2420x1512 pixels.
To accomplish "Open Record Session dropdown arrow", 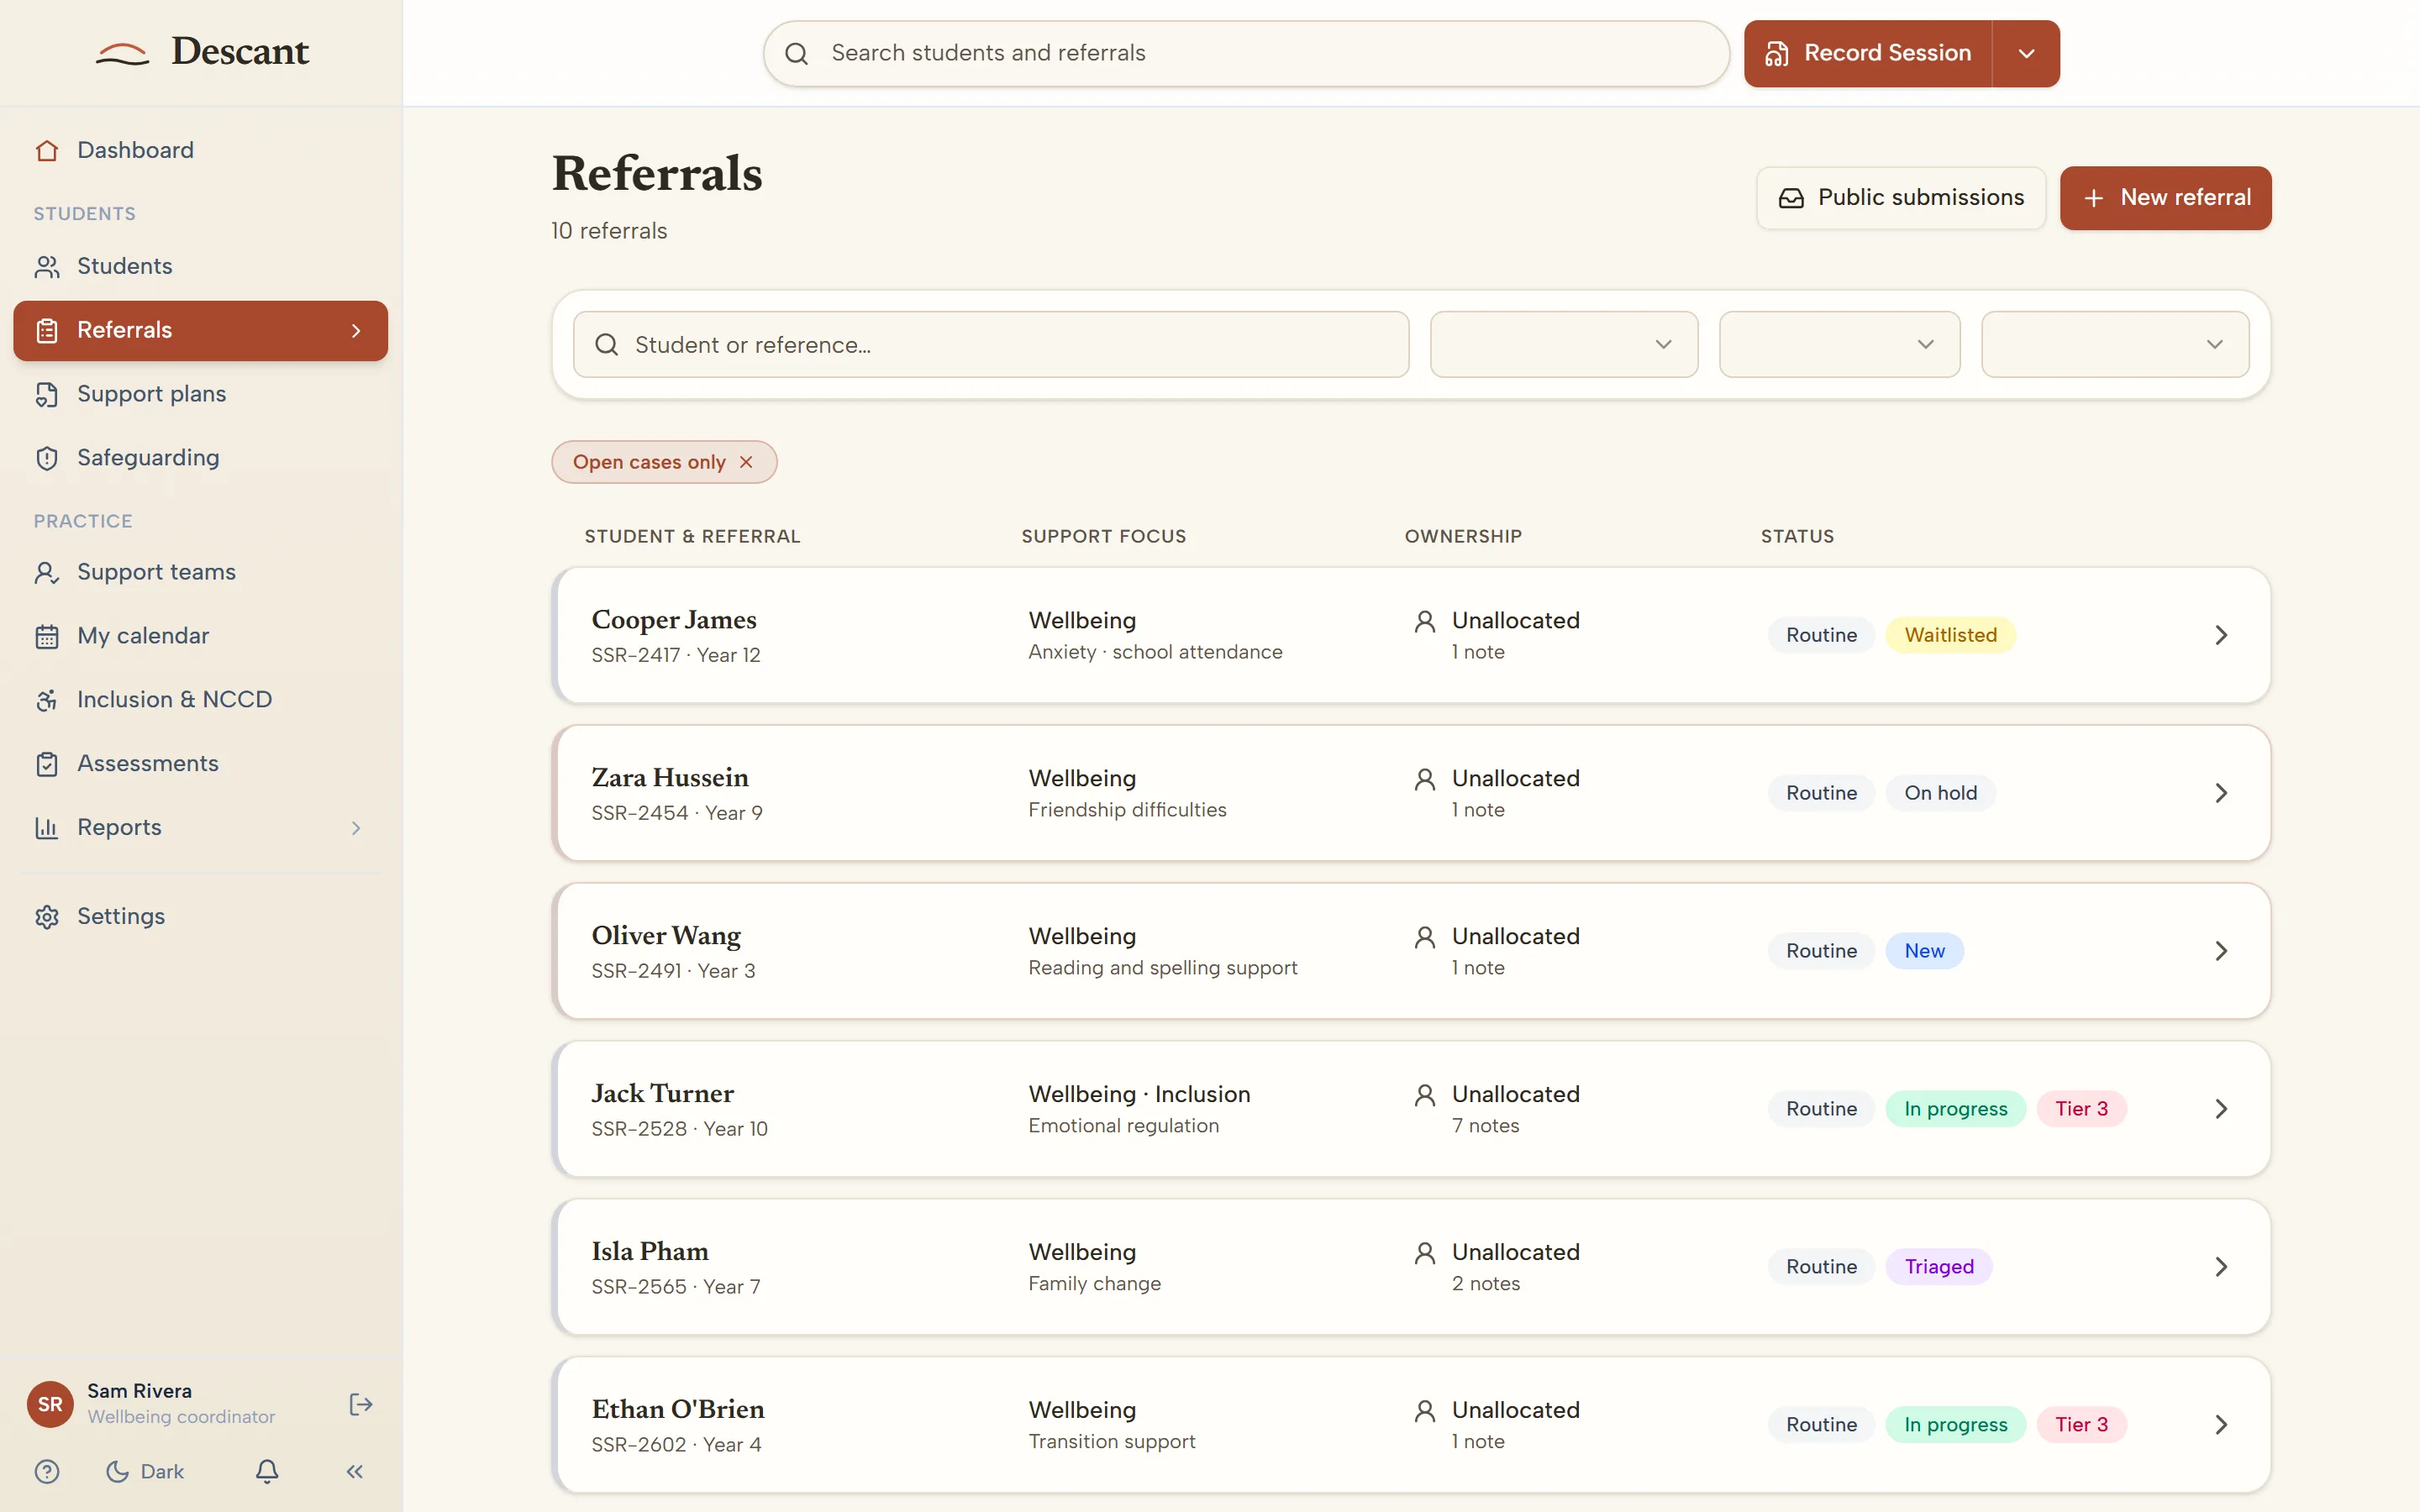I will 2026,53.
